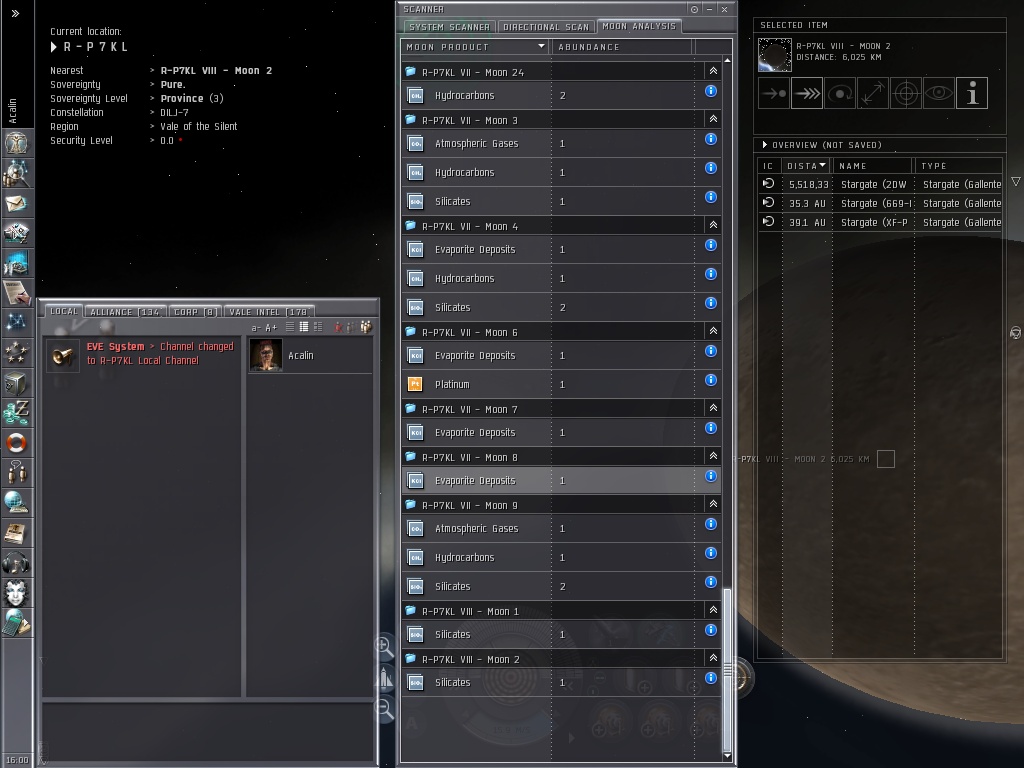Open the face mask sidebar icon
Screen dimensions: 1024x768
coord(16,592)
